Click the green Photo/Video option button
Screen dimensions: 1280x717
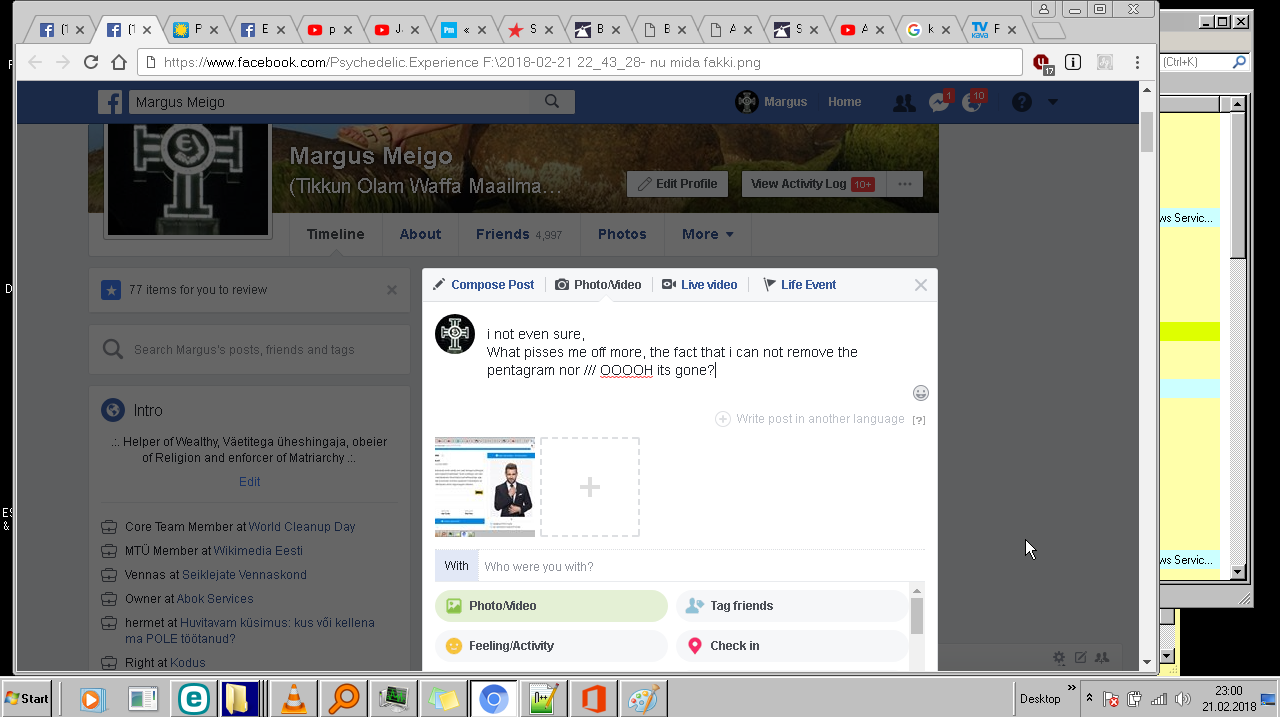(551, 606)
